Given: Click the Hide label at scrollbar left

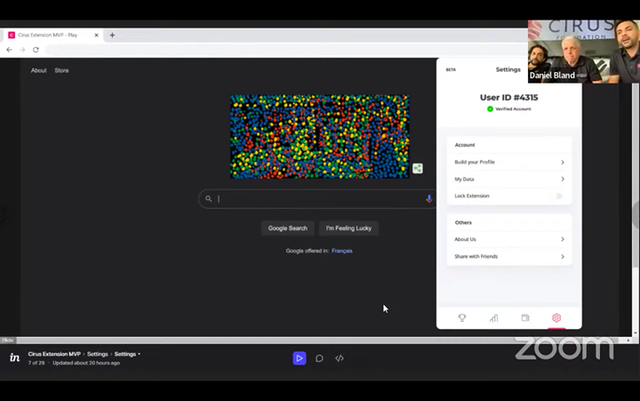Looking at the screenshot, I should pyautogui.click(x=8, y=340).
